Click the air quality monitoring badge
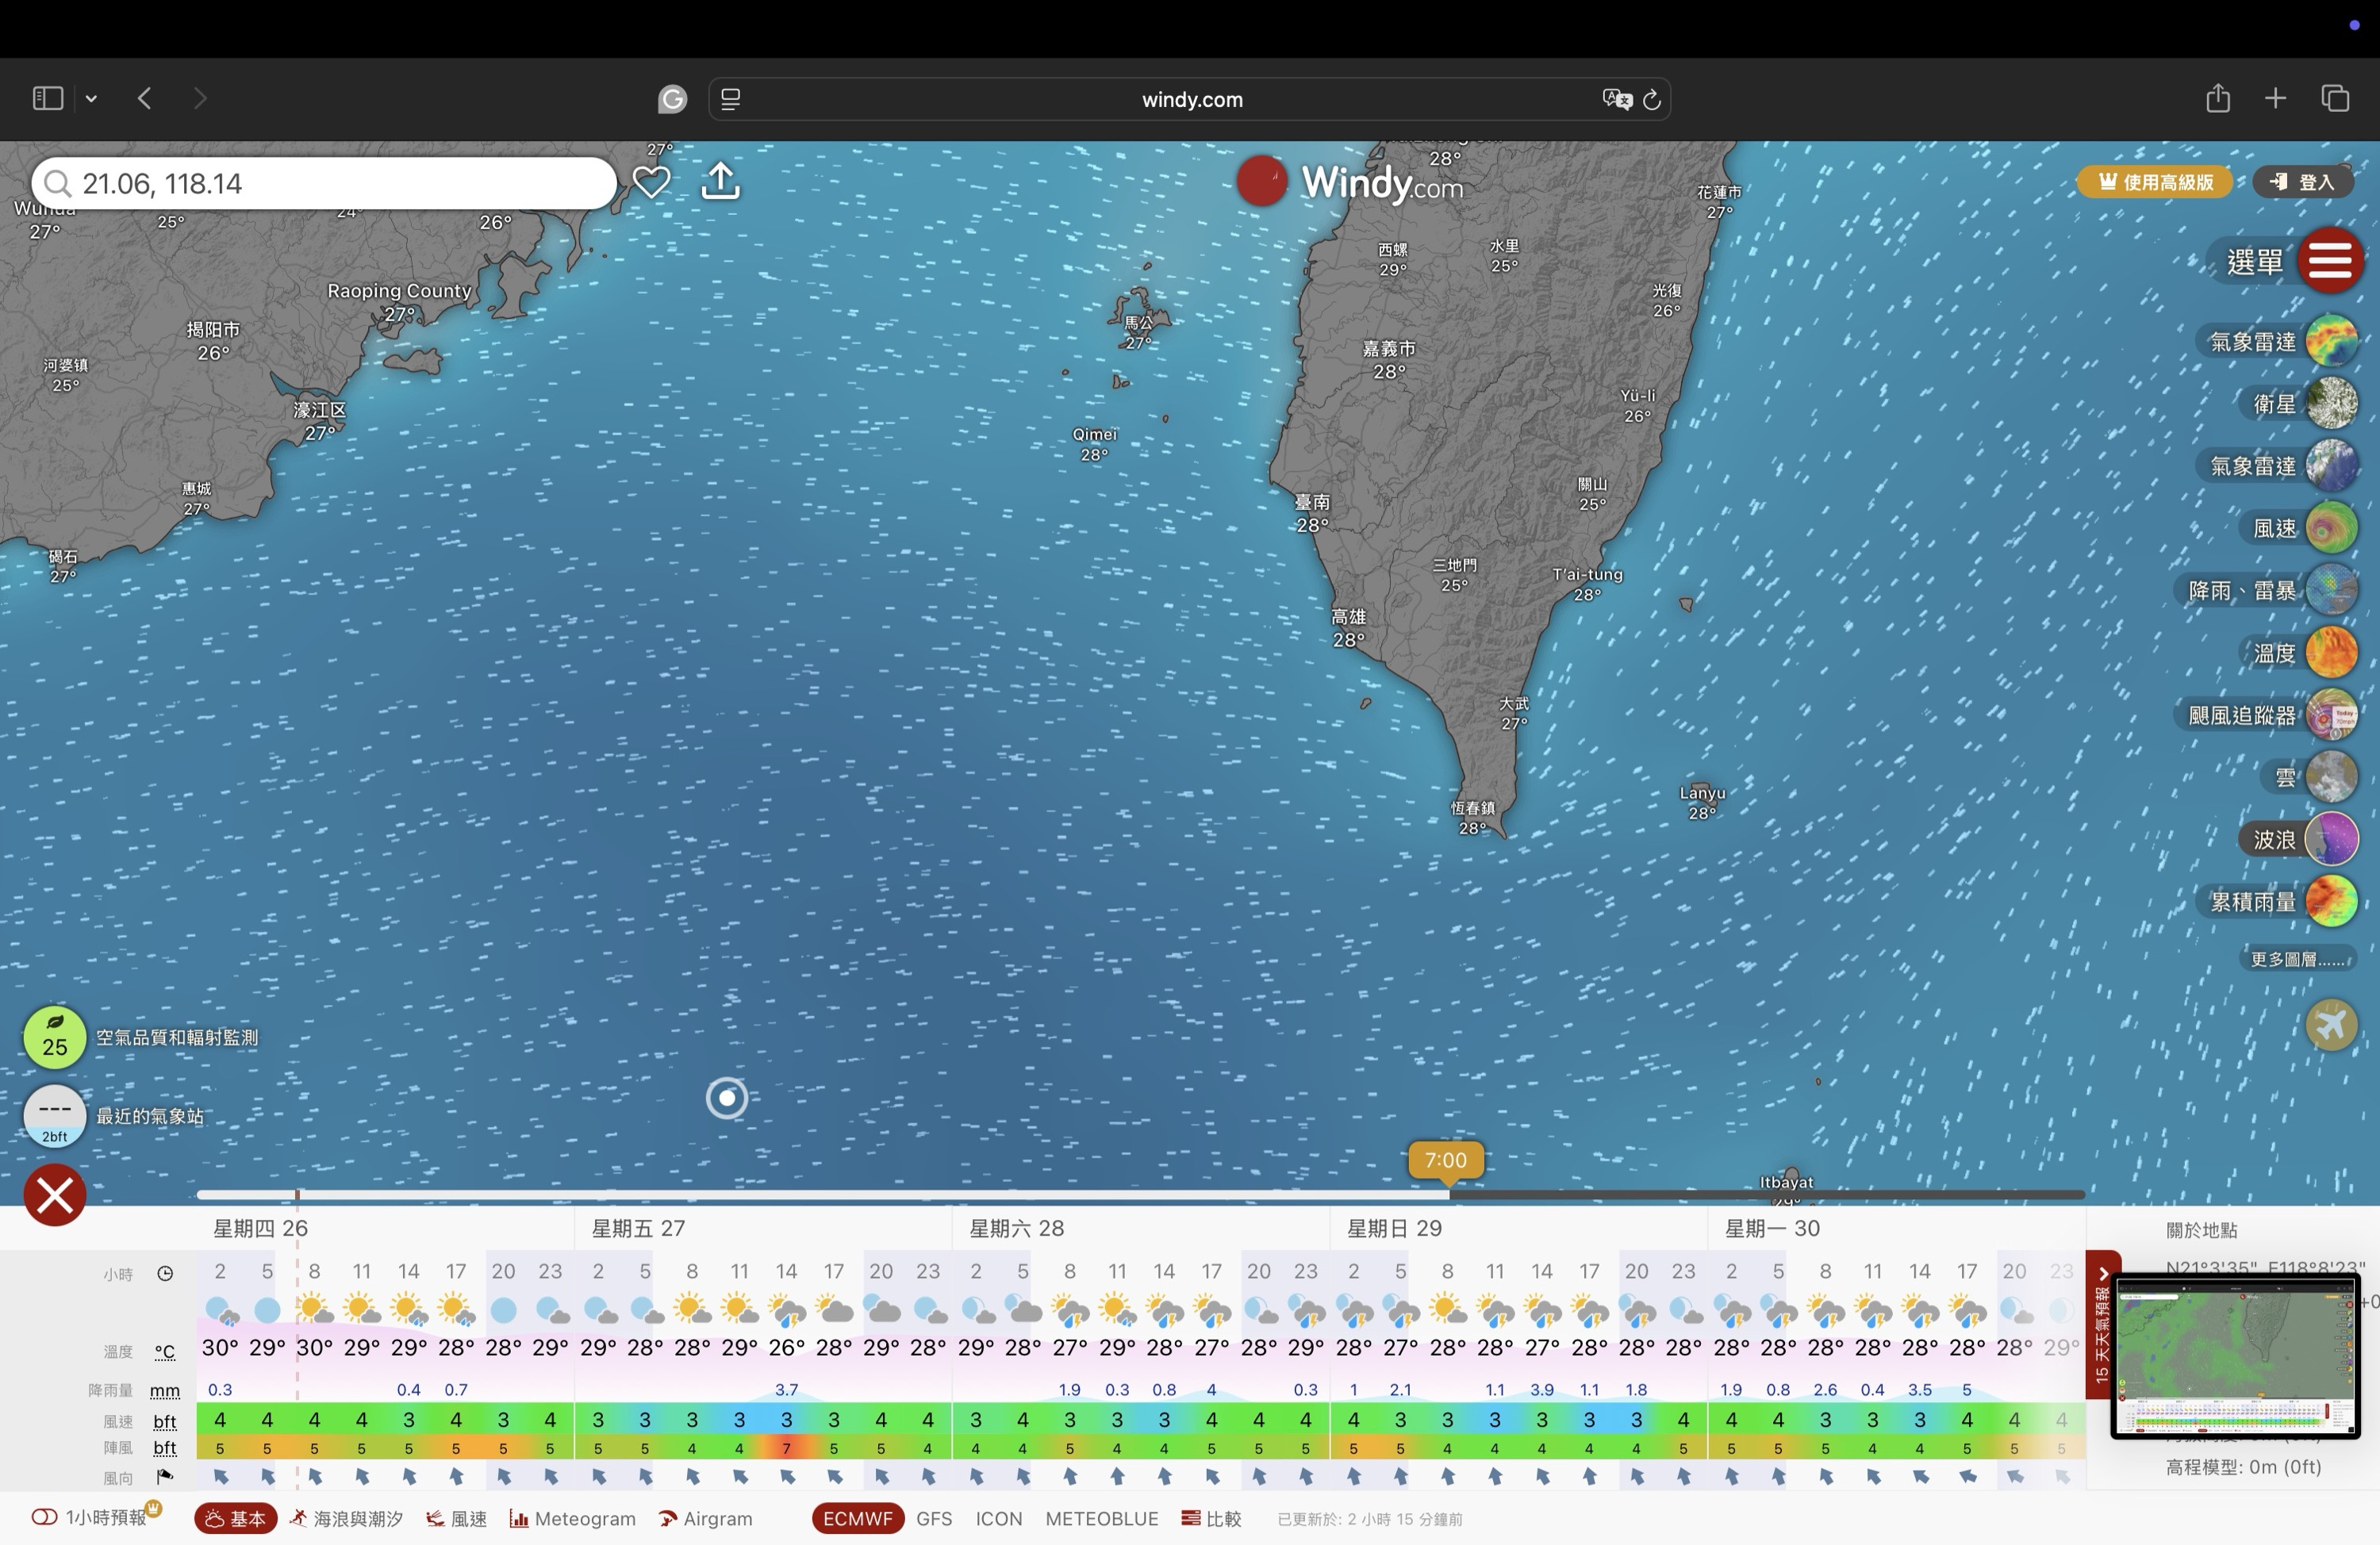 point(55,1037)
